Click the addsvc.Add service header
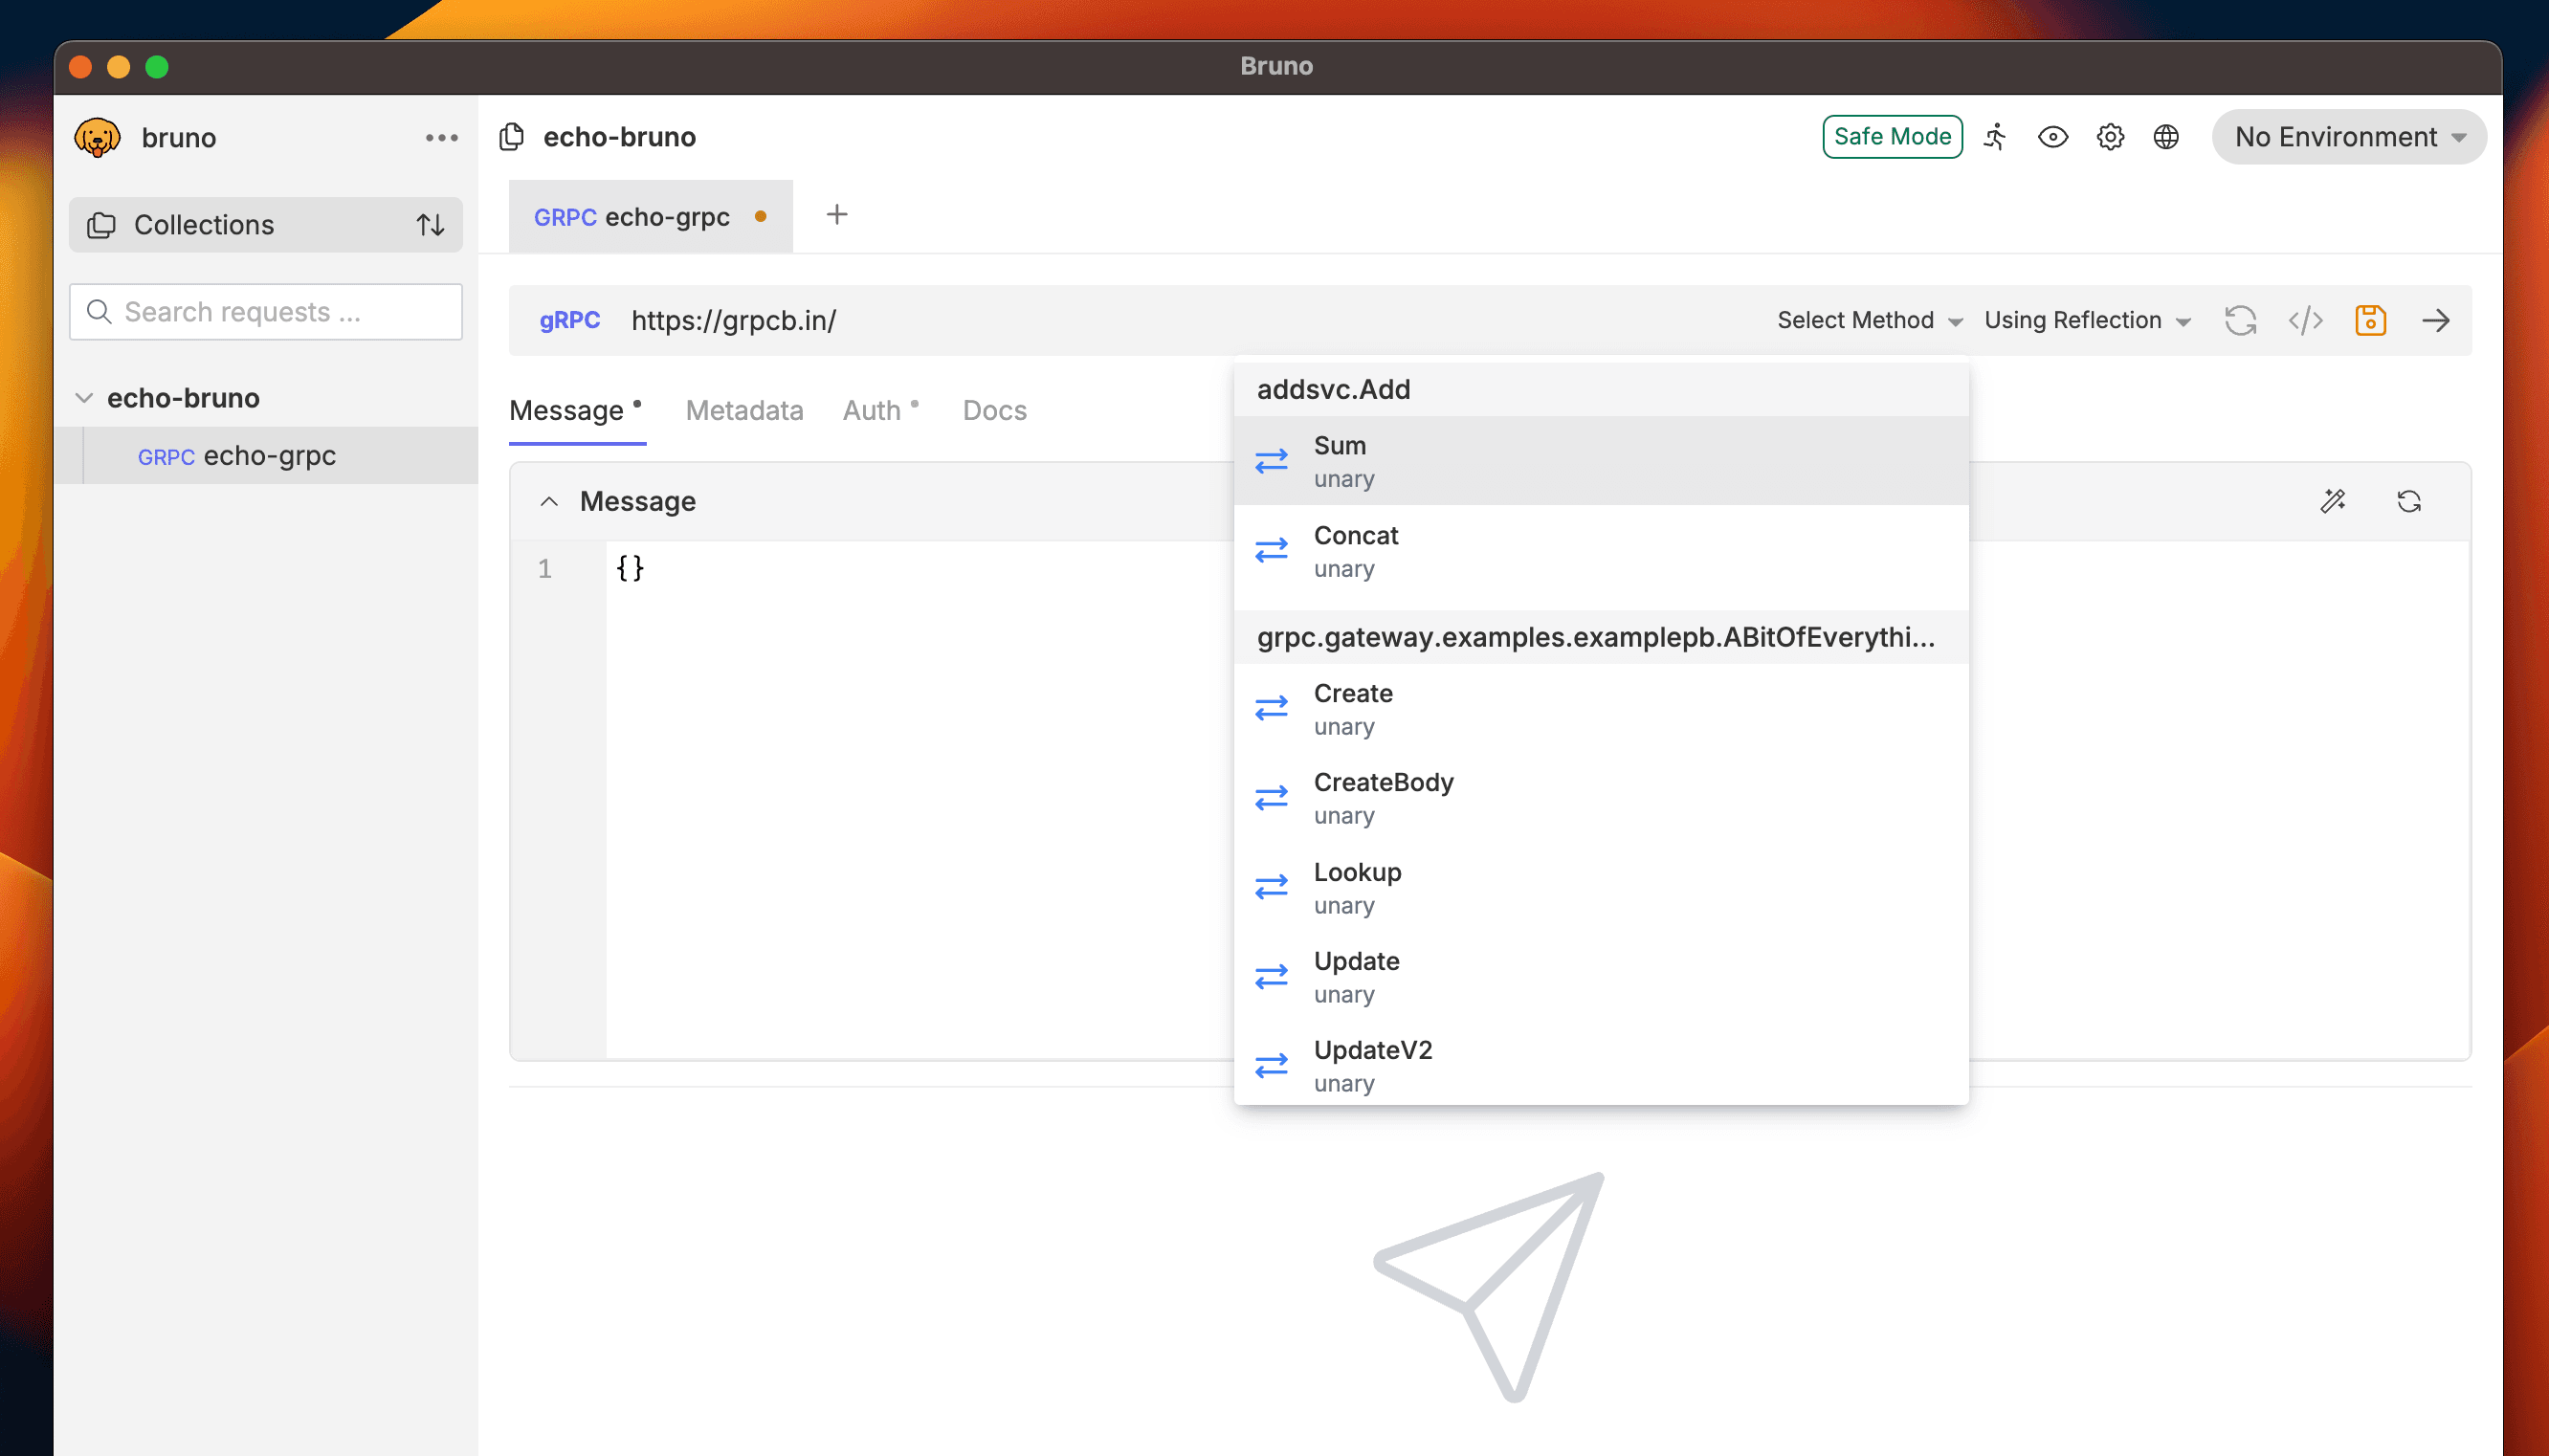Image resolution: width=2549 pixels, height=1456 pixels. coord(1601,389)
